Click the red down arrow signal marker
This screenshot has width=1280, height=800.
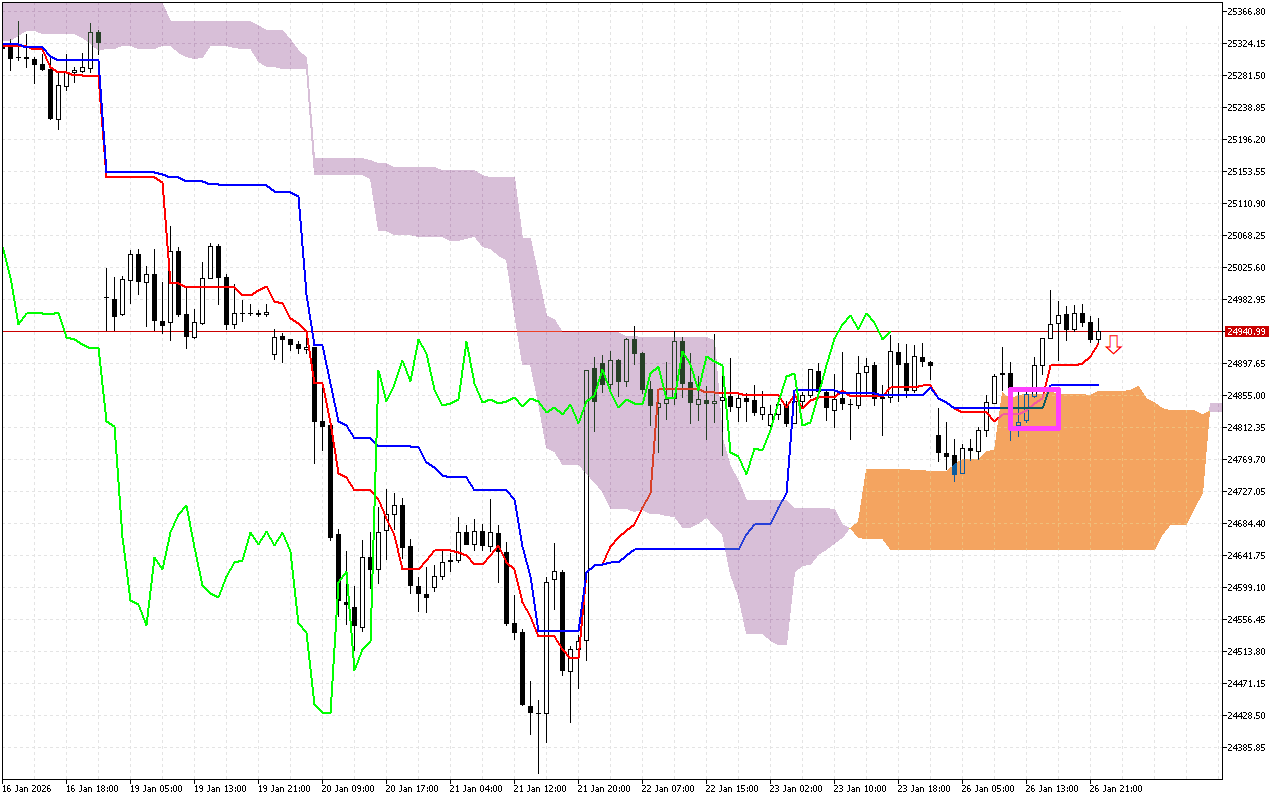point(1113,345)
